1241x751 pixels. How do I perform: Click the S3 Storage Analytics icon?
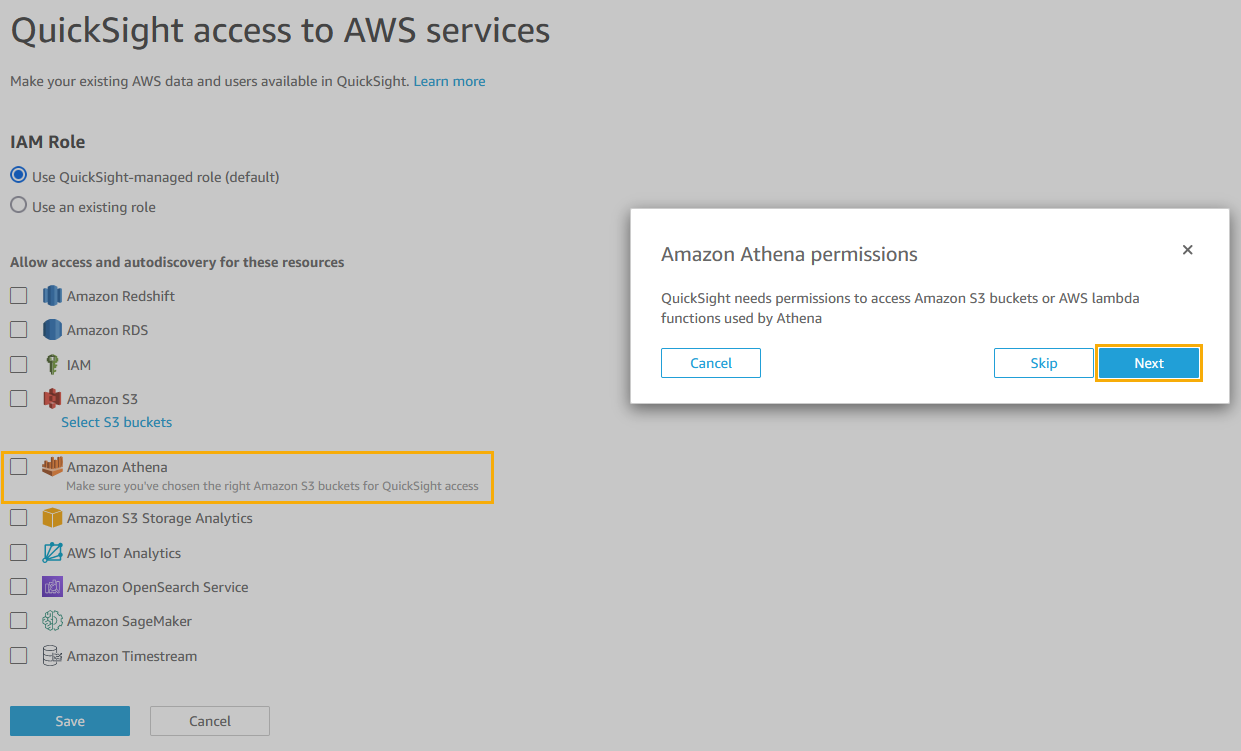click(x=52, y=518)
